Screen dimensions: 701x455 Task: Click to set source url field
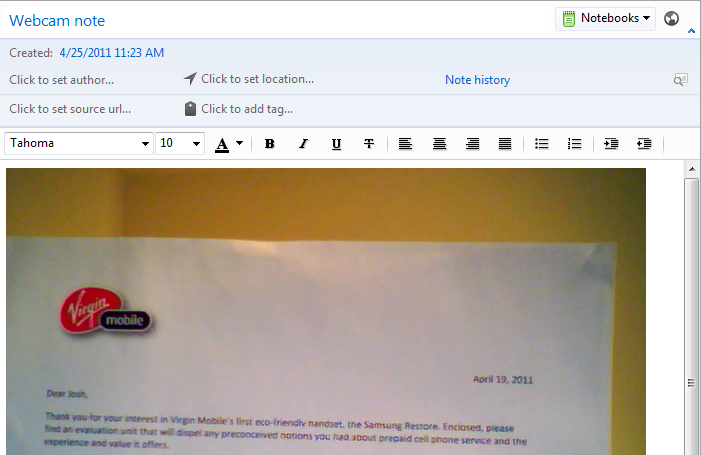click(x=70, y=109)
